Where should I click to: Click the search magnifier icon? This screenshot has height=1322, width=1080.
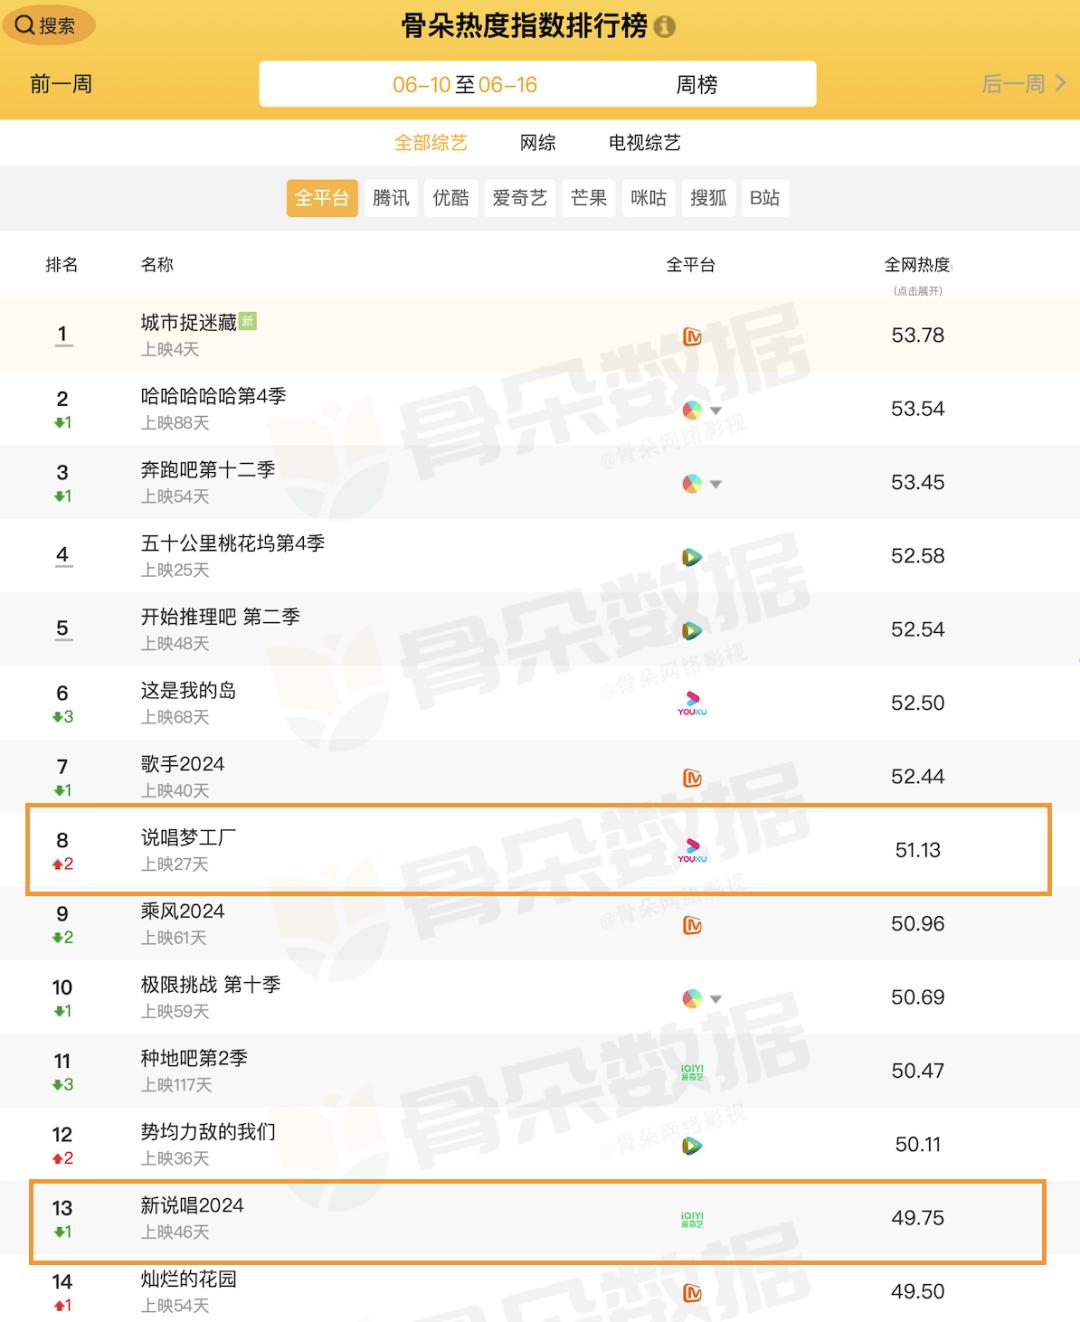click(24, 25)
